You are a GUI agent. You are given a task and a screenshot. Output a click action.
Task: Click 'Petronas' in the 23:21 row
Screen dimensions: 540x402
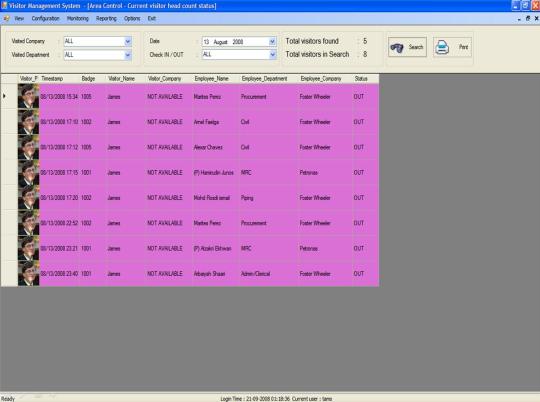pos(309,249)
